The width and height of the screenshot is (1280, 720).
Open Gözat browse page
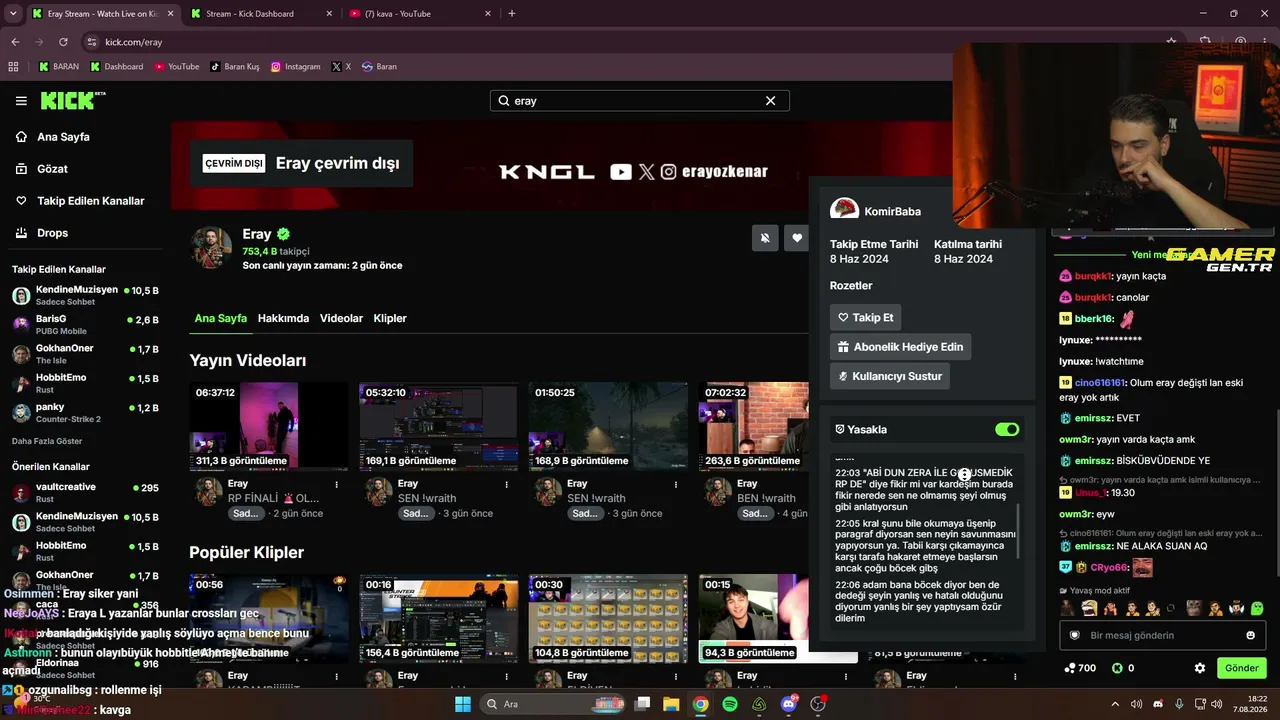(x=52, y=169)
